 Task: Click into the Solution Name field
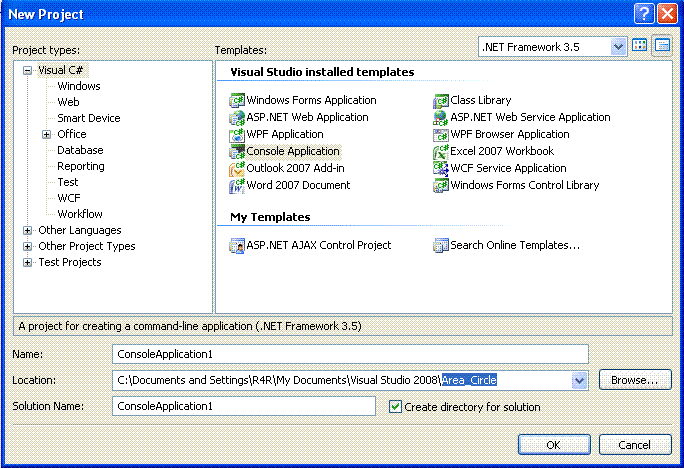point(244,406)
